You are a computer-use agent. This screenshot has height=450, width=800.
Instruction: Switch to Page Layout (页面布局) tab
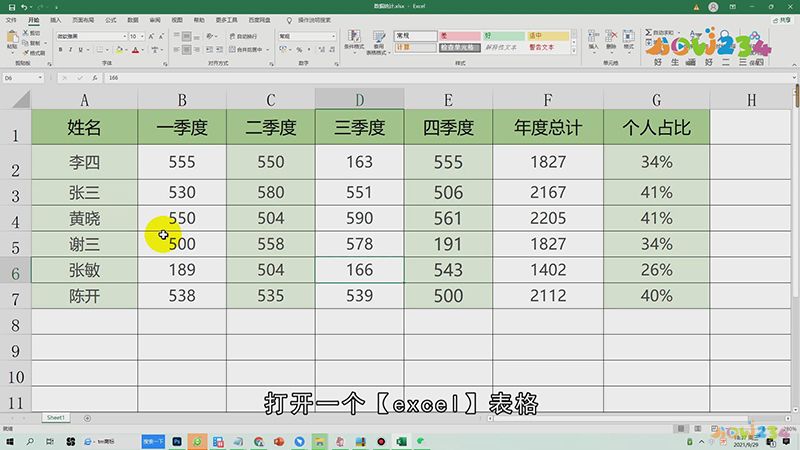coord(83,20)
